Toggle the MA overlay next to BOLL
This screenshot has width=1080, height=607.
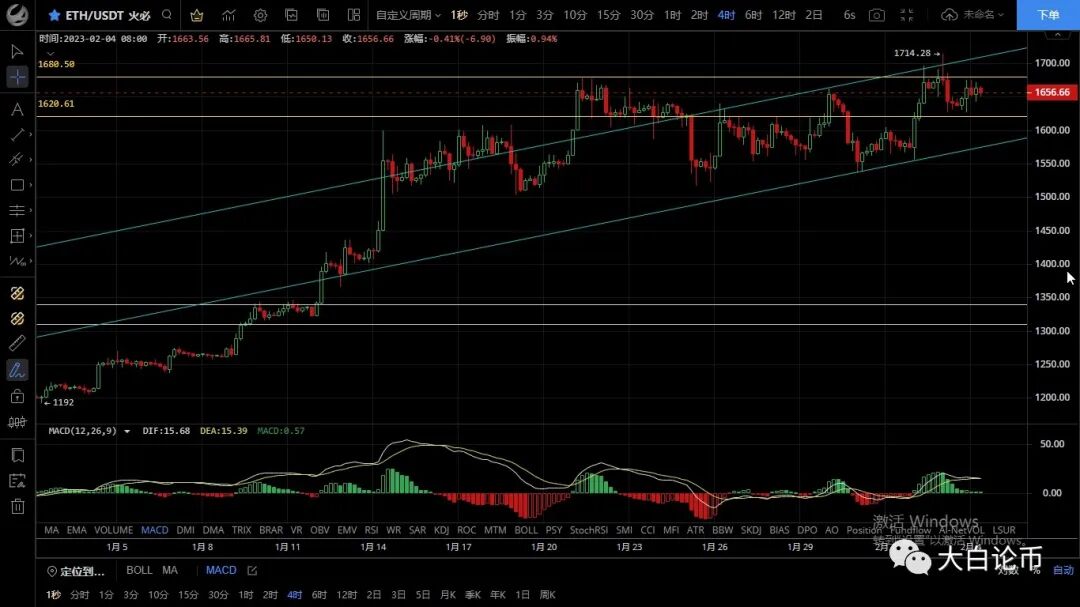tap(170, 570)
